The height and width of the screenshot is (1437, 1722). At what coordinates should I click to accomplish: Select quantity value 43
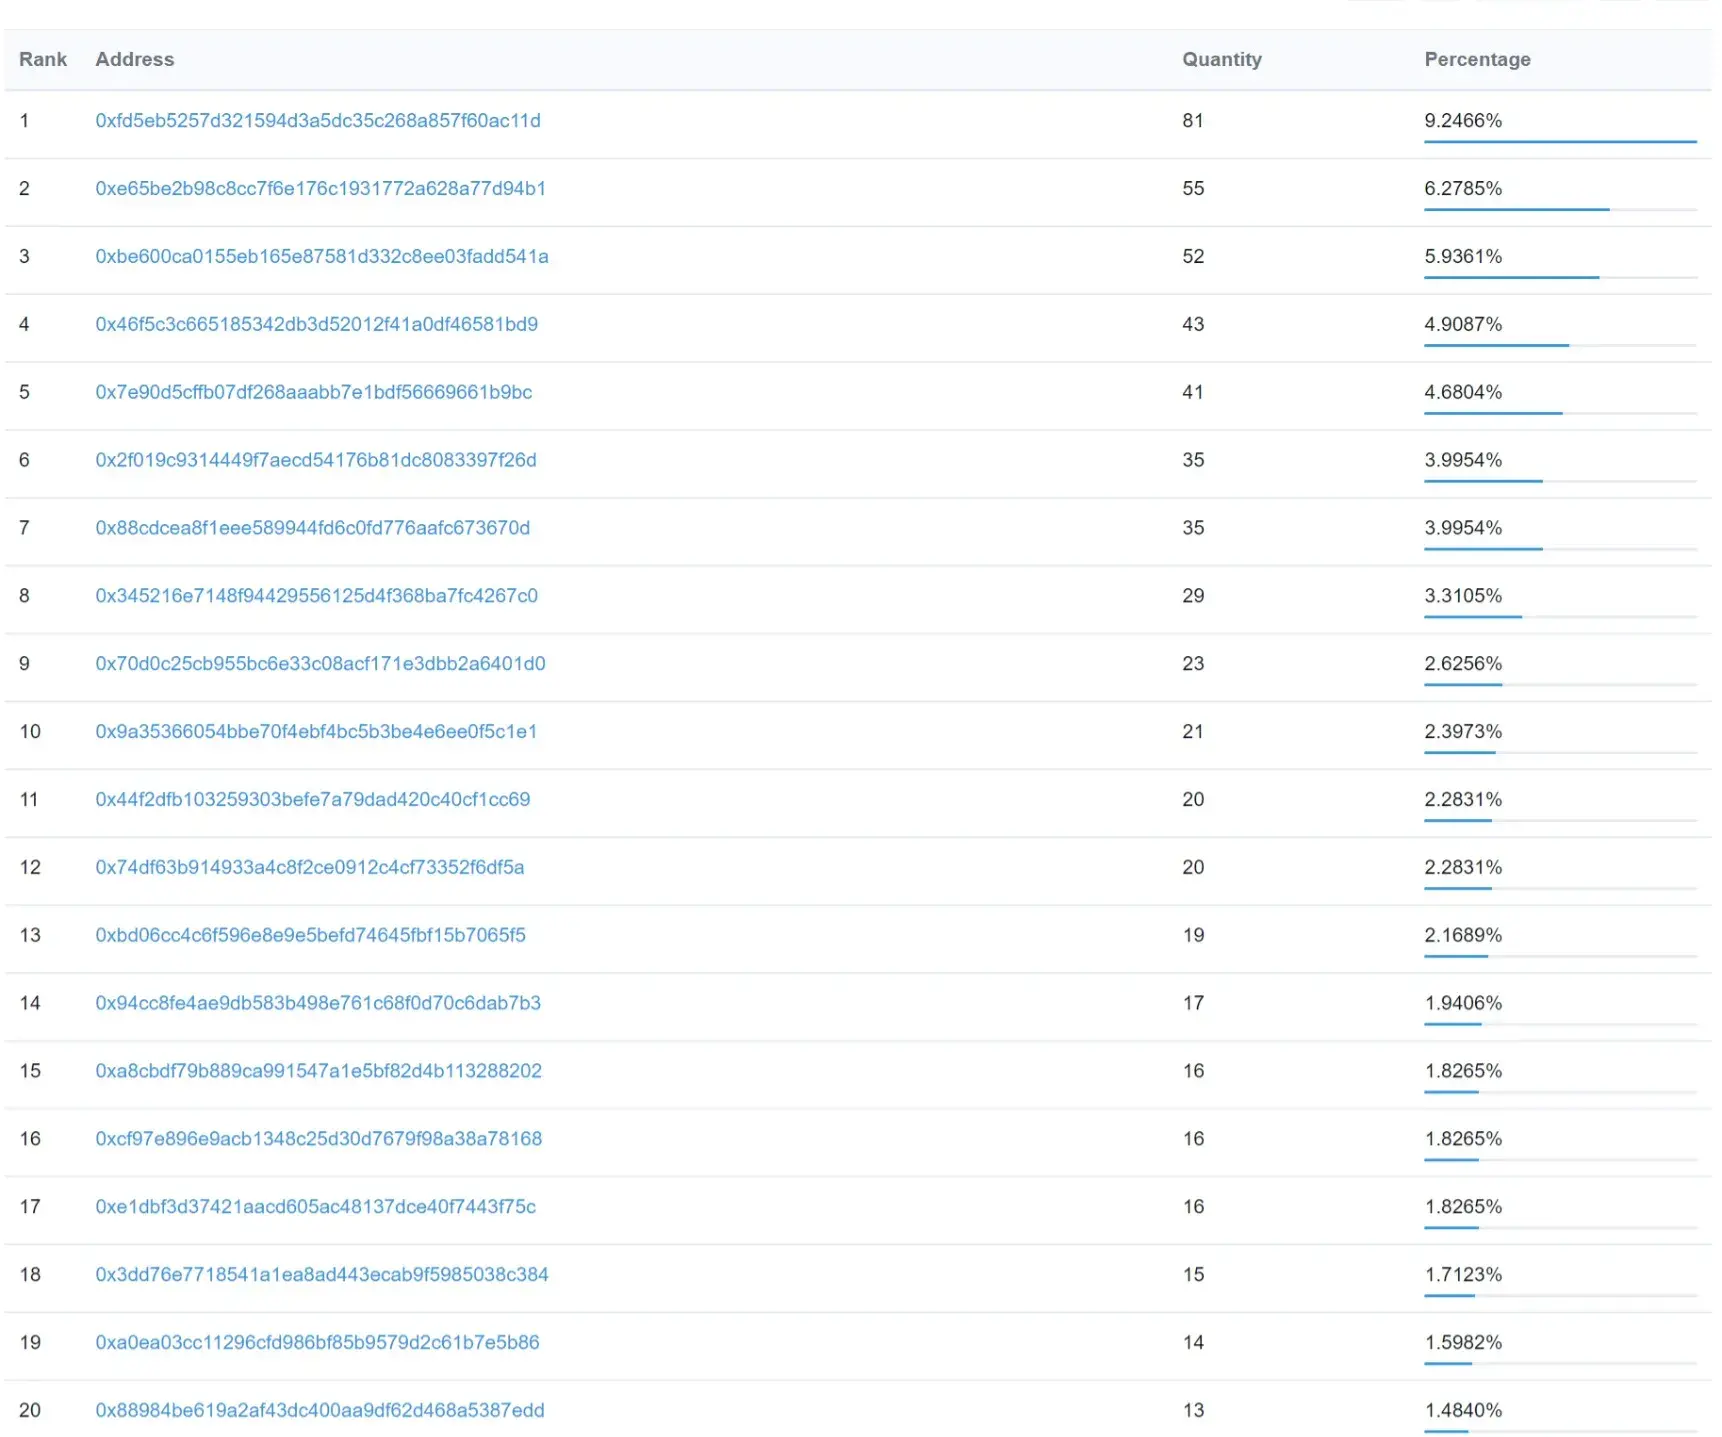tap(1193, 325)
